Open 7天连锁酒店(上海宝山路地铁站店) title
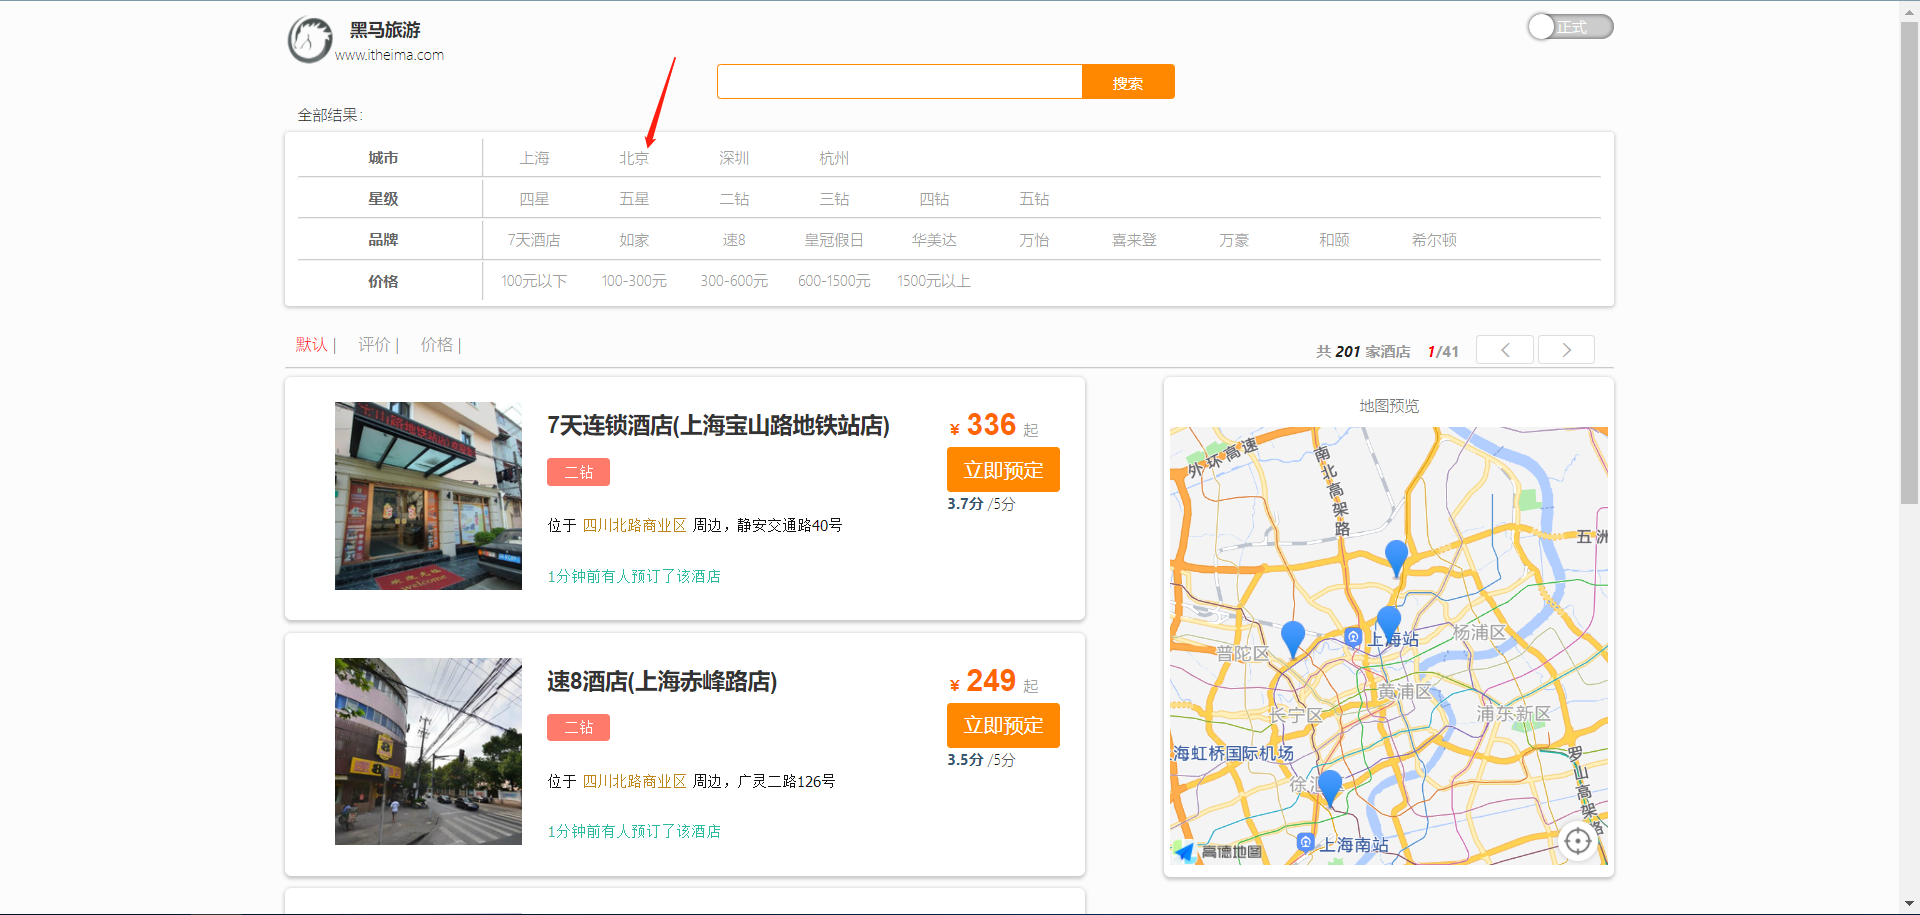 tap(718, 426)
